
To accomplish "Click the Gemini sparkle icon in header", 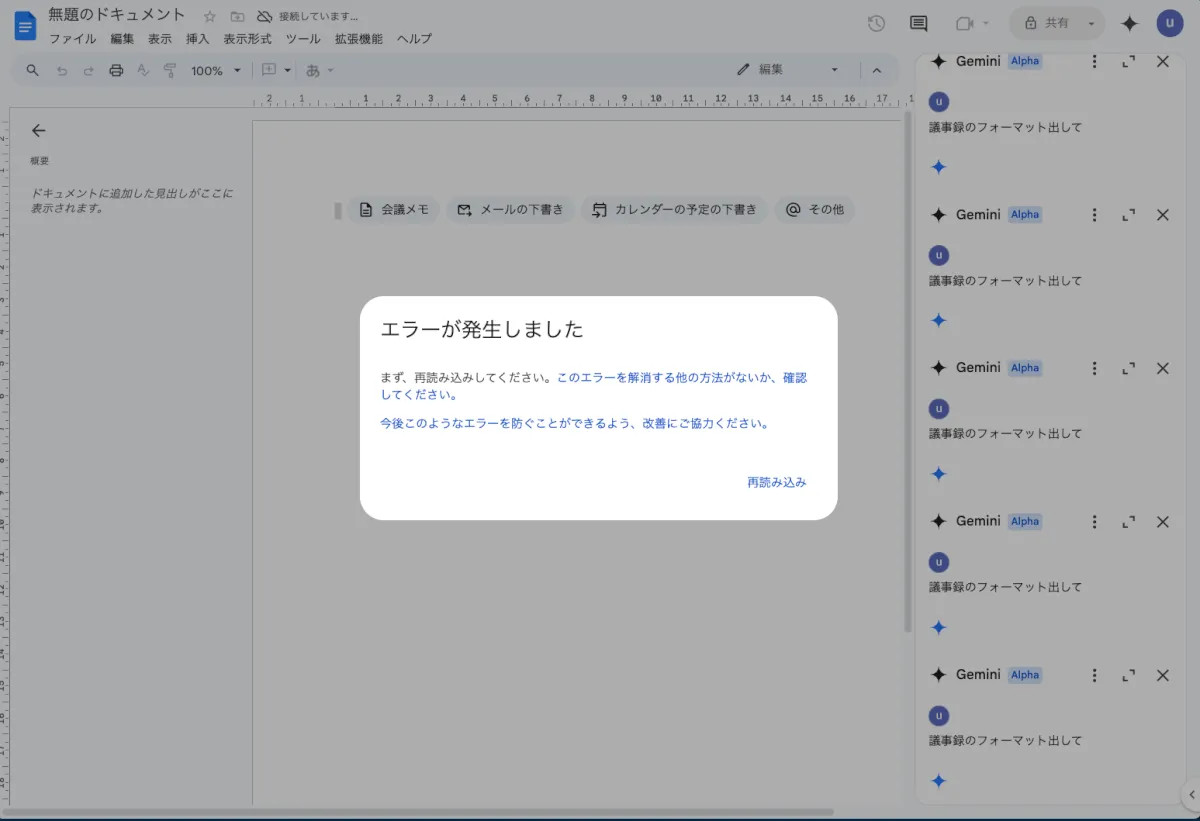I will [x=1129, y=23].
